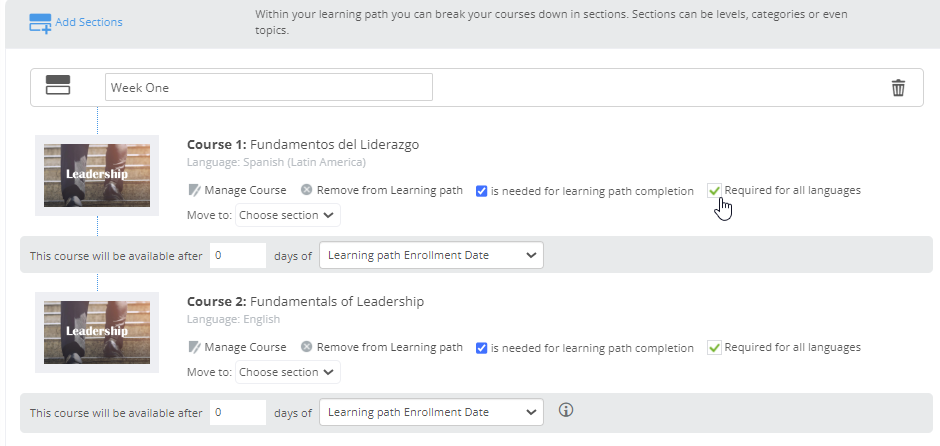Image resolution: width=940 pixels, height=446 pixels.
Task: Click Course 1 days-available number field
Action: pos(238,255)
